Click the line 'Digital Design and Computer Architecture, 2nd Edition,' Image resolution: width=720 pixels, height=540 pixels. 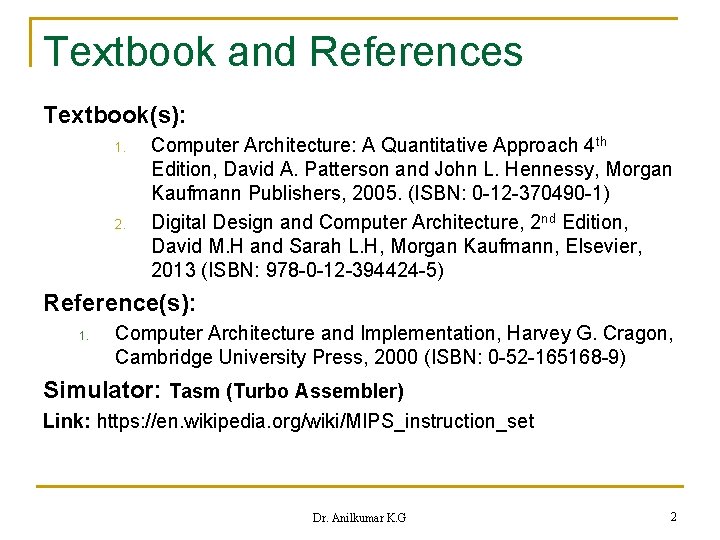coord(390,222)
